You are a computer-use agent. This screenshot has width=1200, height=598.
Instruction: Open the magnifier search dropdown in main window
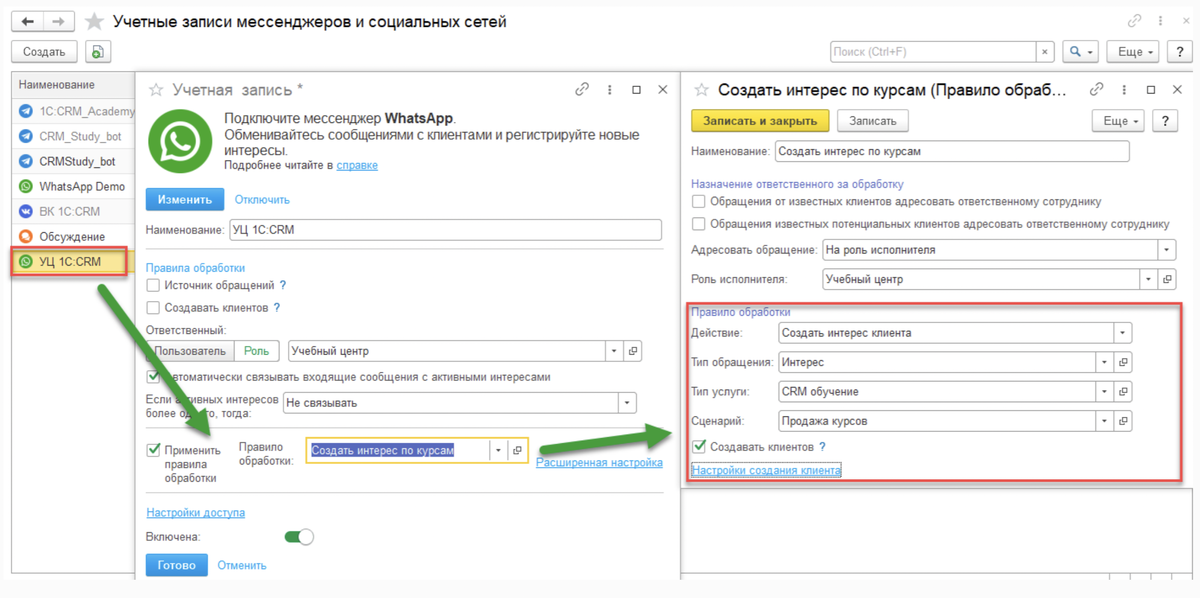click(1080, 52)
